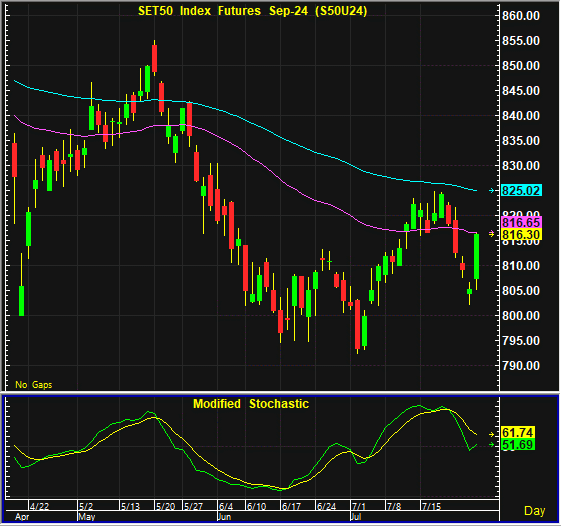The height and width of the screenshot is (526, 561).
Task: Click the 790.00 price axis level
Action: point(521,366)
